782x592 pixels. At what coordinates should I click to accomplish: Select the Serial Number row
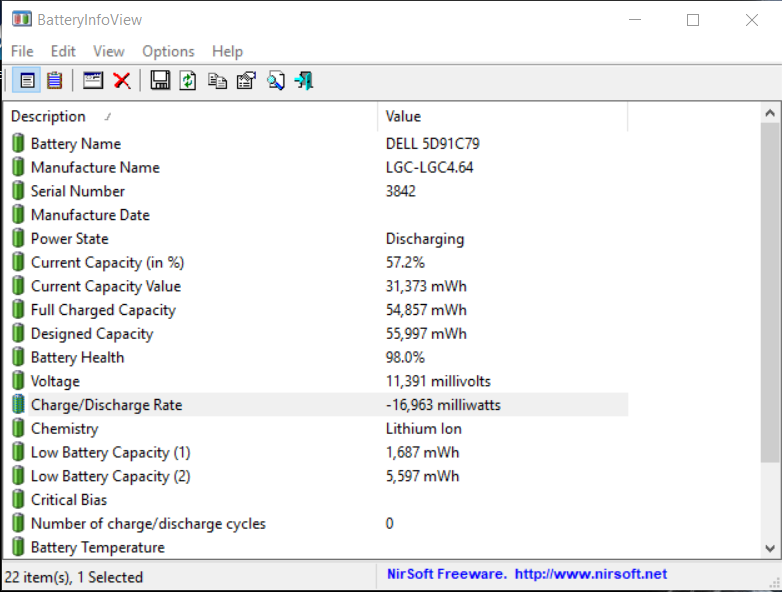(316, 191)
